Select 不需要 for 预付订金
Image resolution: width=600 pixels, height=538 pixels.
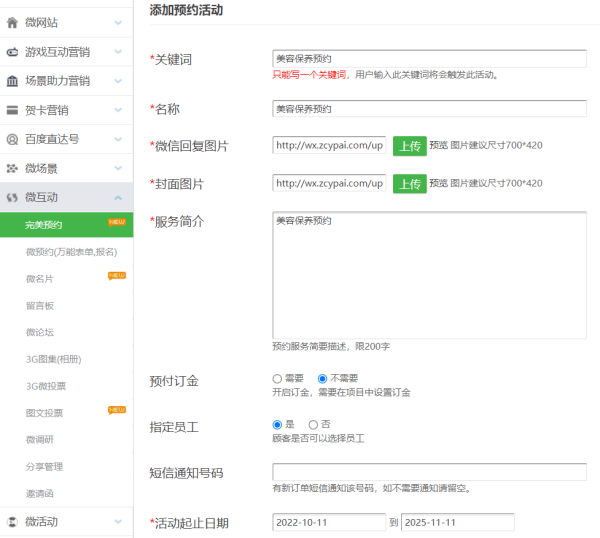click(x=322, y=379)
